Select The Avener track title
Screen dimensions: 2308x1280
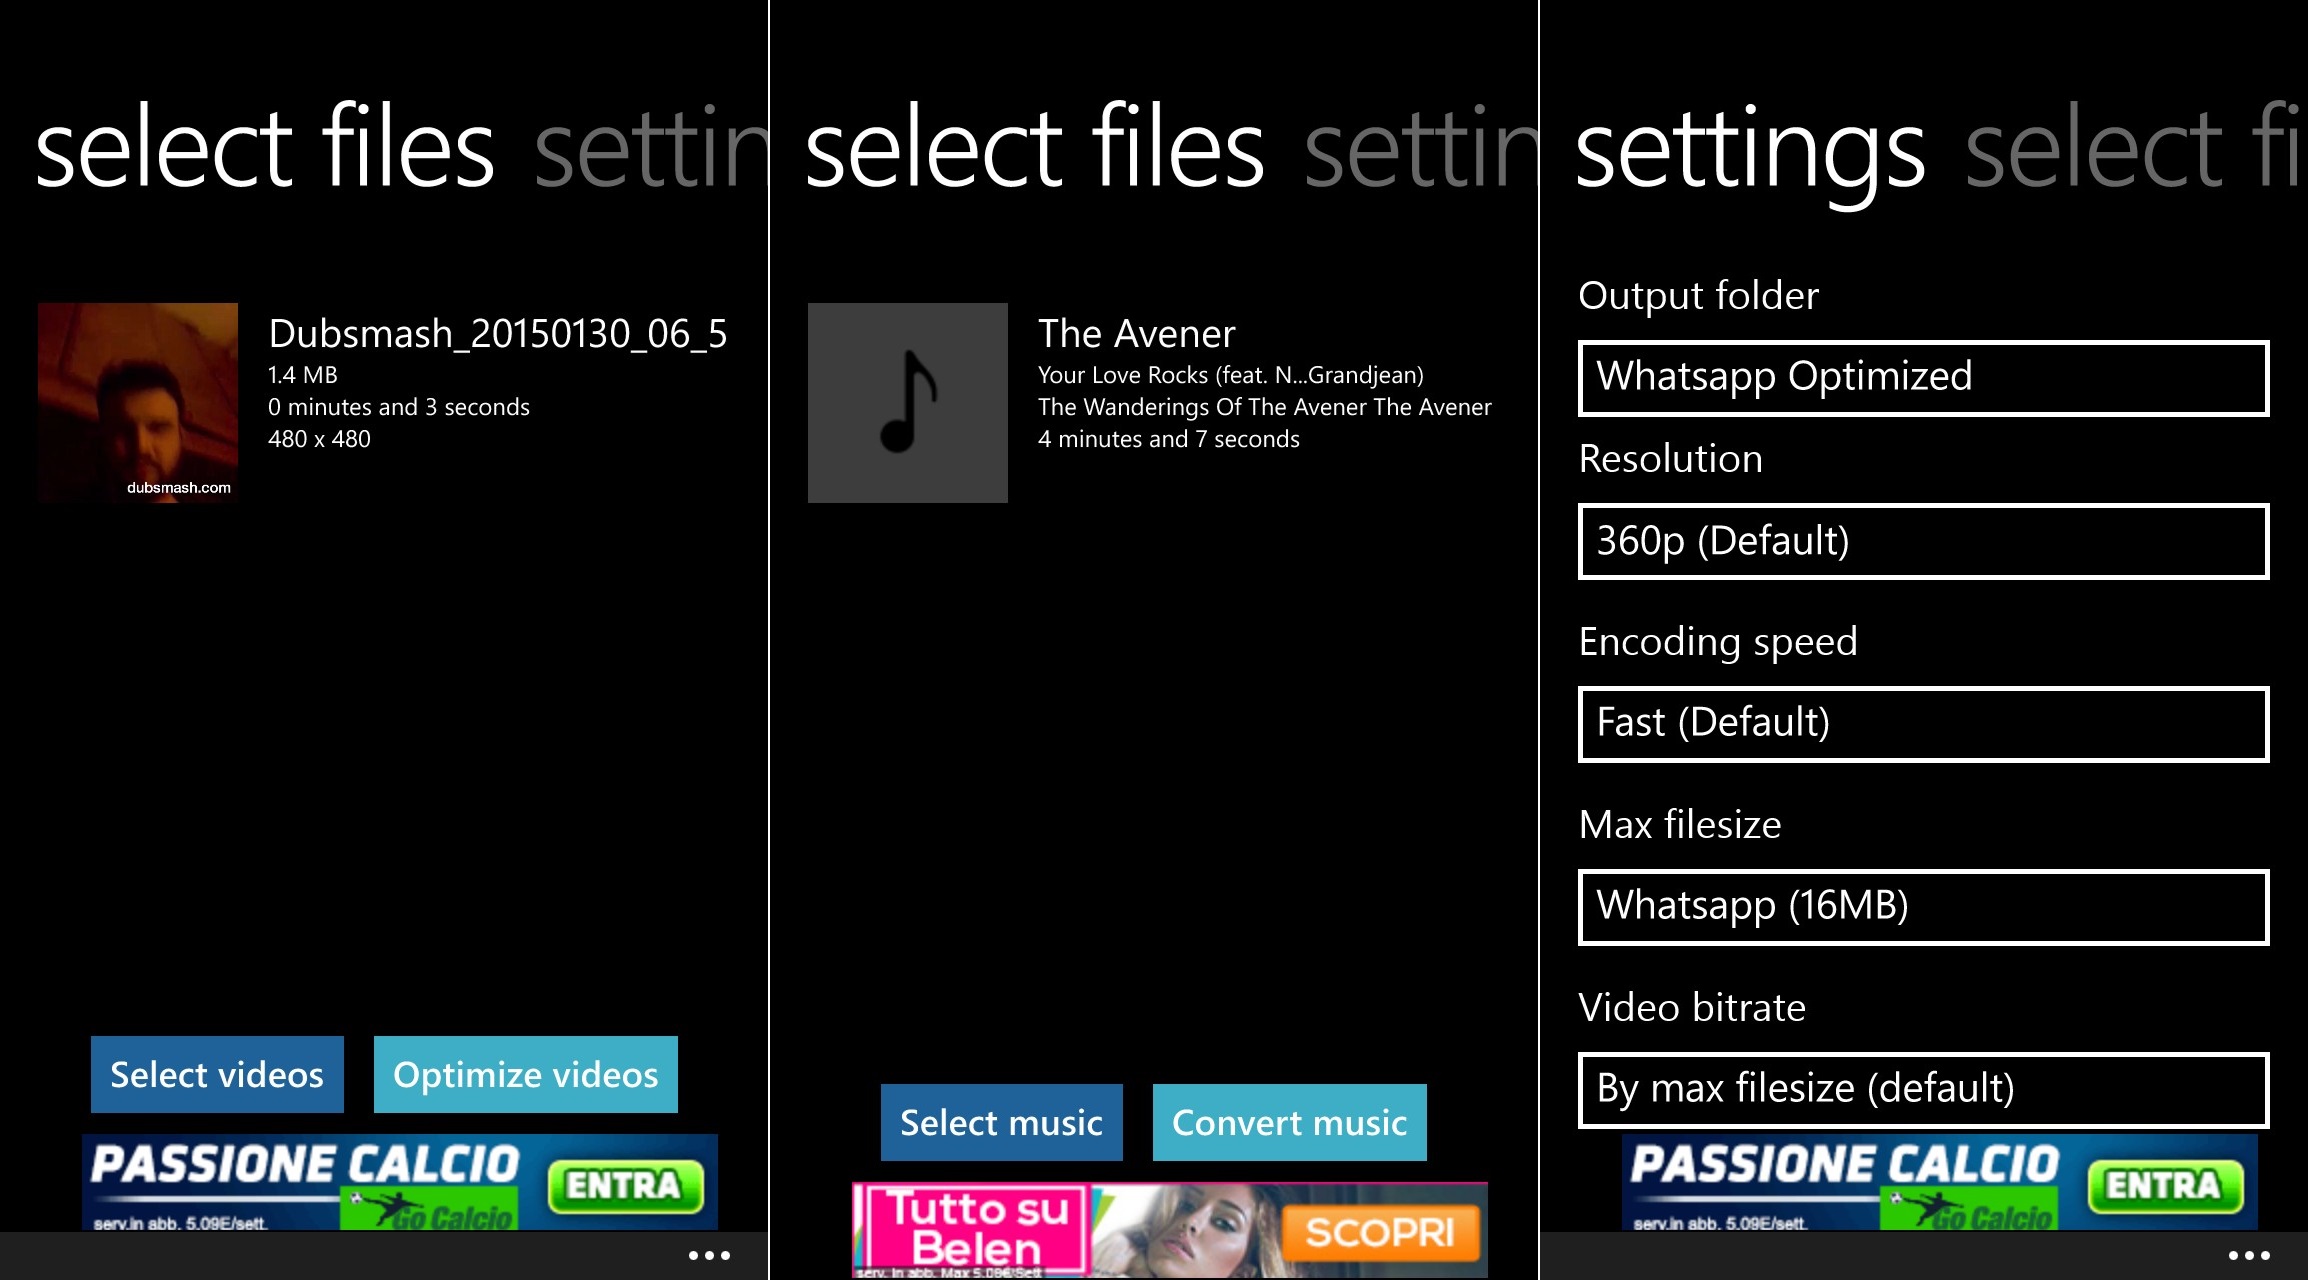coord(1137,334)
